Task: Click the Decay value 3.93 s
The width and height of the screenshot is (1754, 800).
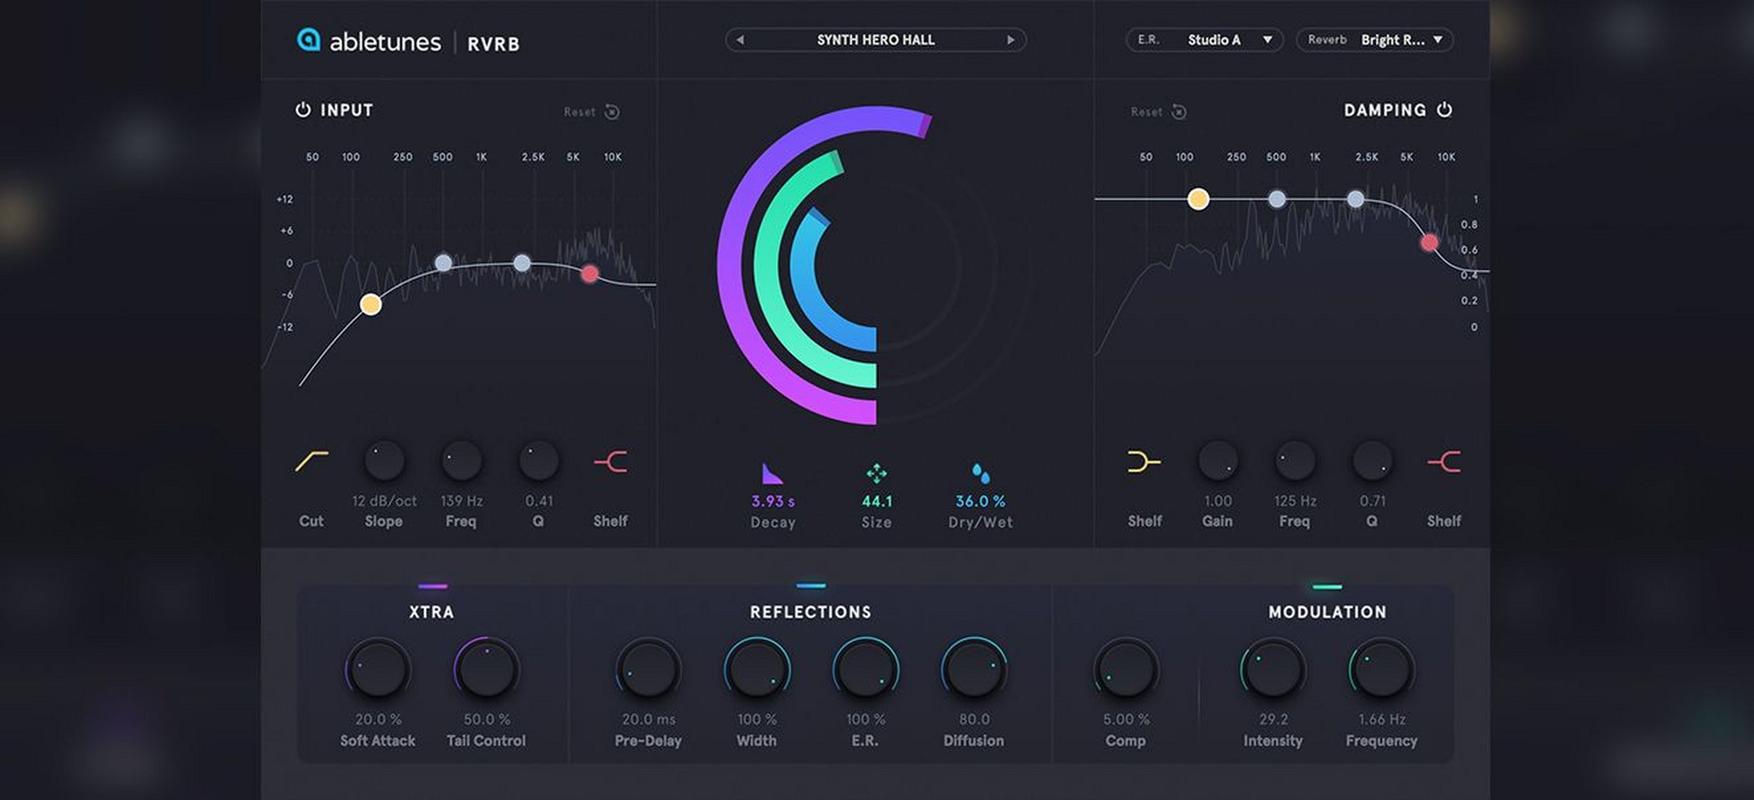Action: point(773,501)
